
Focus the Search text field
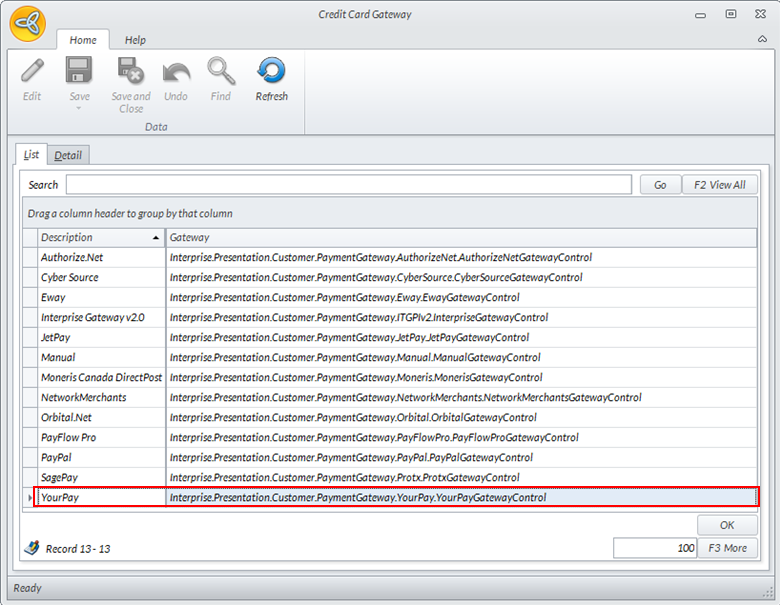348,185
